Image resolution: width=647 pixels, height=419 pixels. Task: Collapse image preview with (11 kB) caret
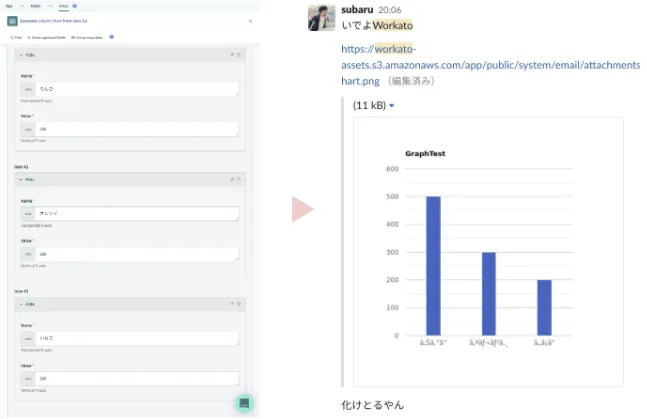pos(392,106)
